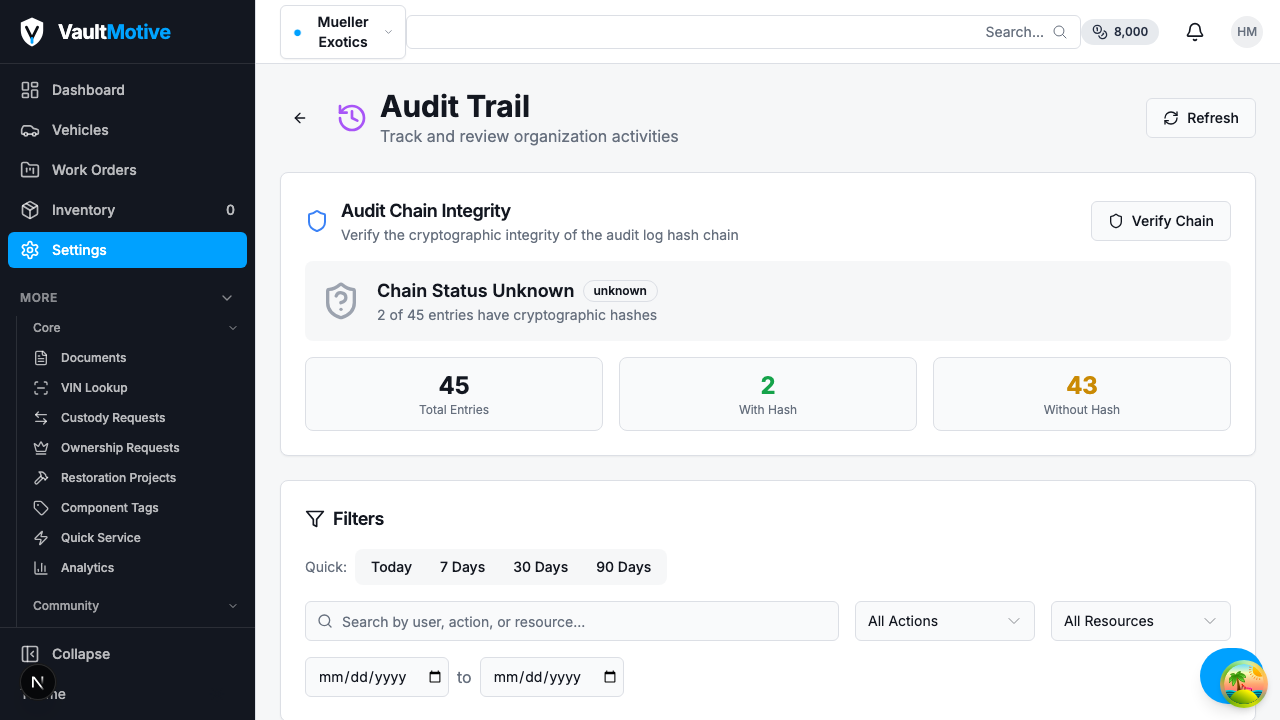Image resolution: width=1280 pixels, height=720 pixels.
Task: Collapse the Core group chevron
Action: 233,328
